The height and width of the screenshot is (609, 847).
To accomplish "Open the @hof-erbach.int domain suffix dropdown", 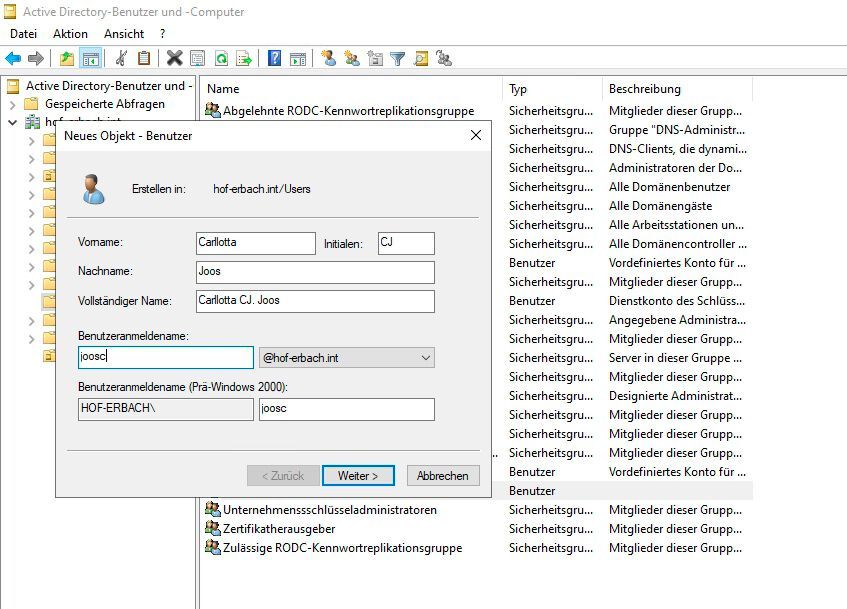I will [425, 357].
